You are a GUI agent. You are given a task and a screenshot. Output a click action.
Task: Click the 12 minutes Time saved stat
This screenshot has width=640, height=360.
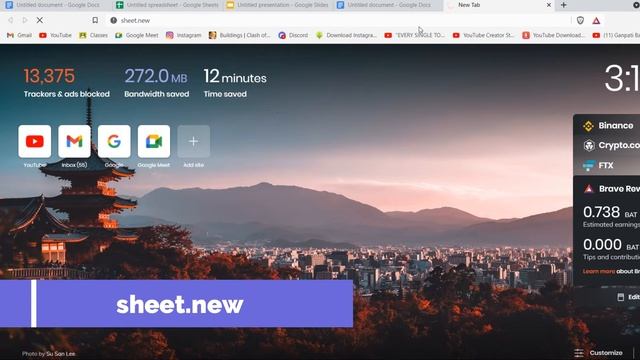click(235, 83)
